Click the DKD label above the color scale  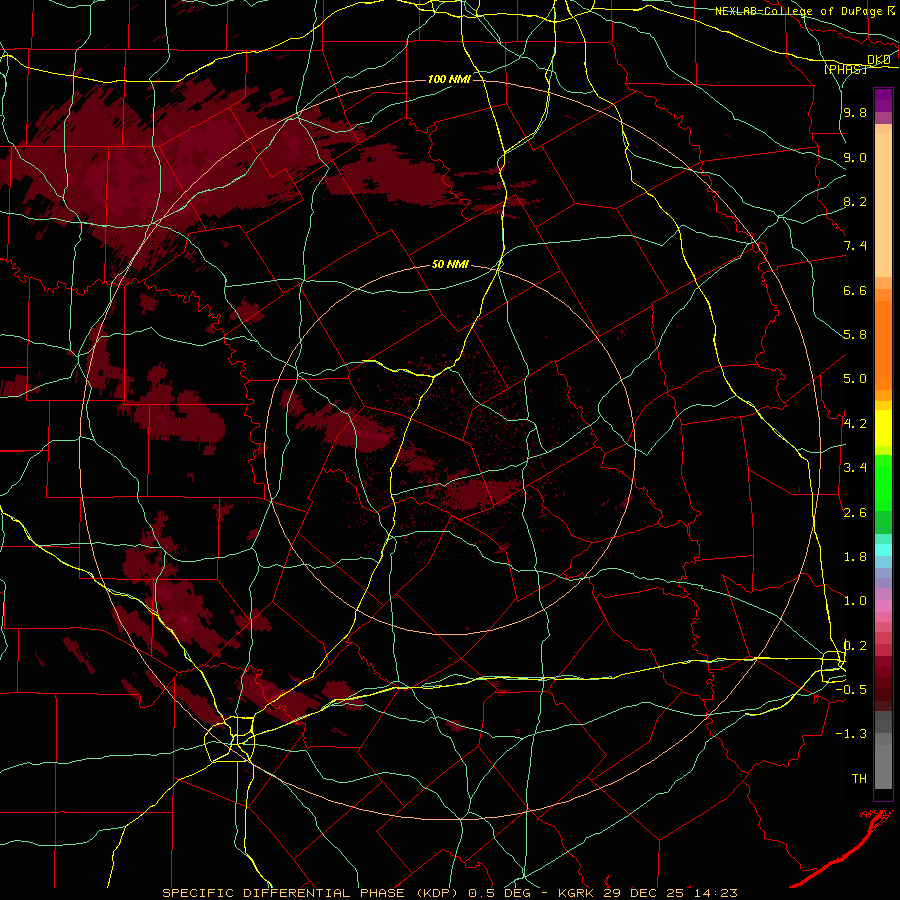click(879, 60)
